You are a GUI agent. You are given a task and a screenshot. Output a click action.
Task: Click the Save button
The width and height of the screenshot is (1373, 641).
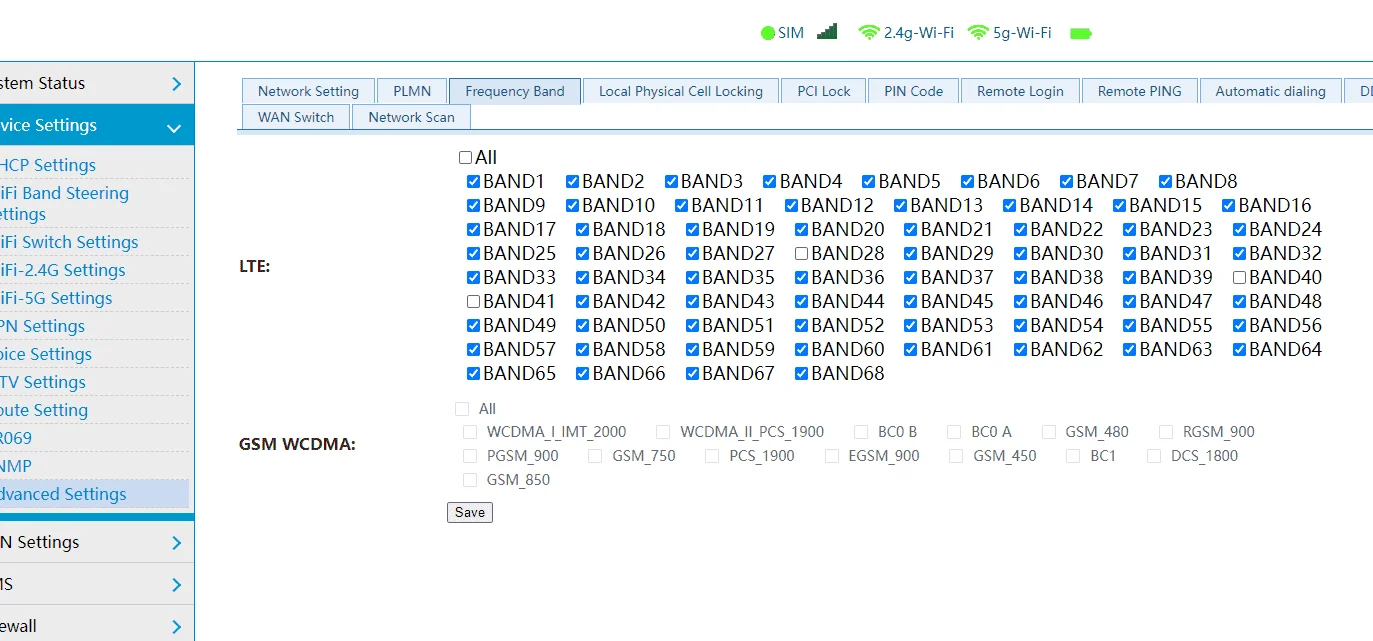(470, 513)
